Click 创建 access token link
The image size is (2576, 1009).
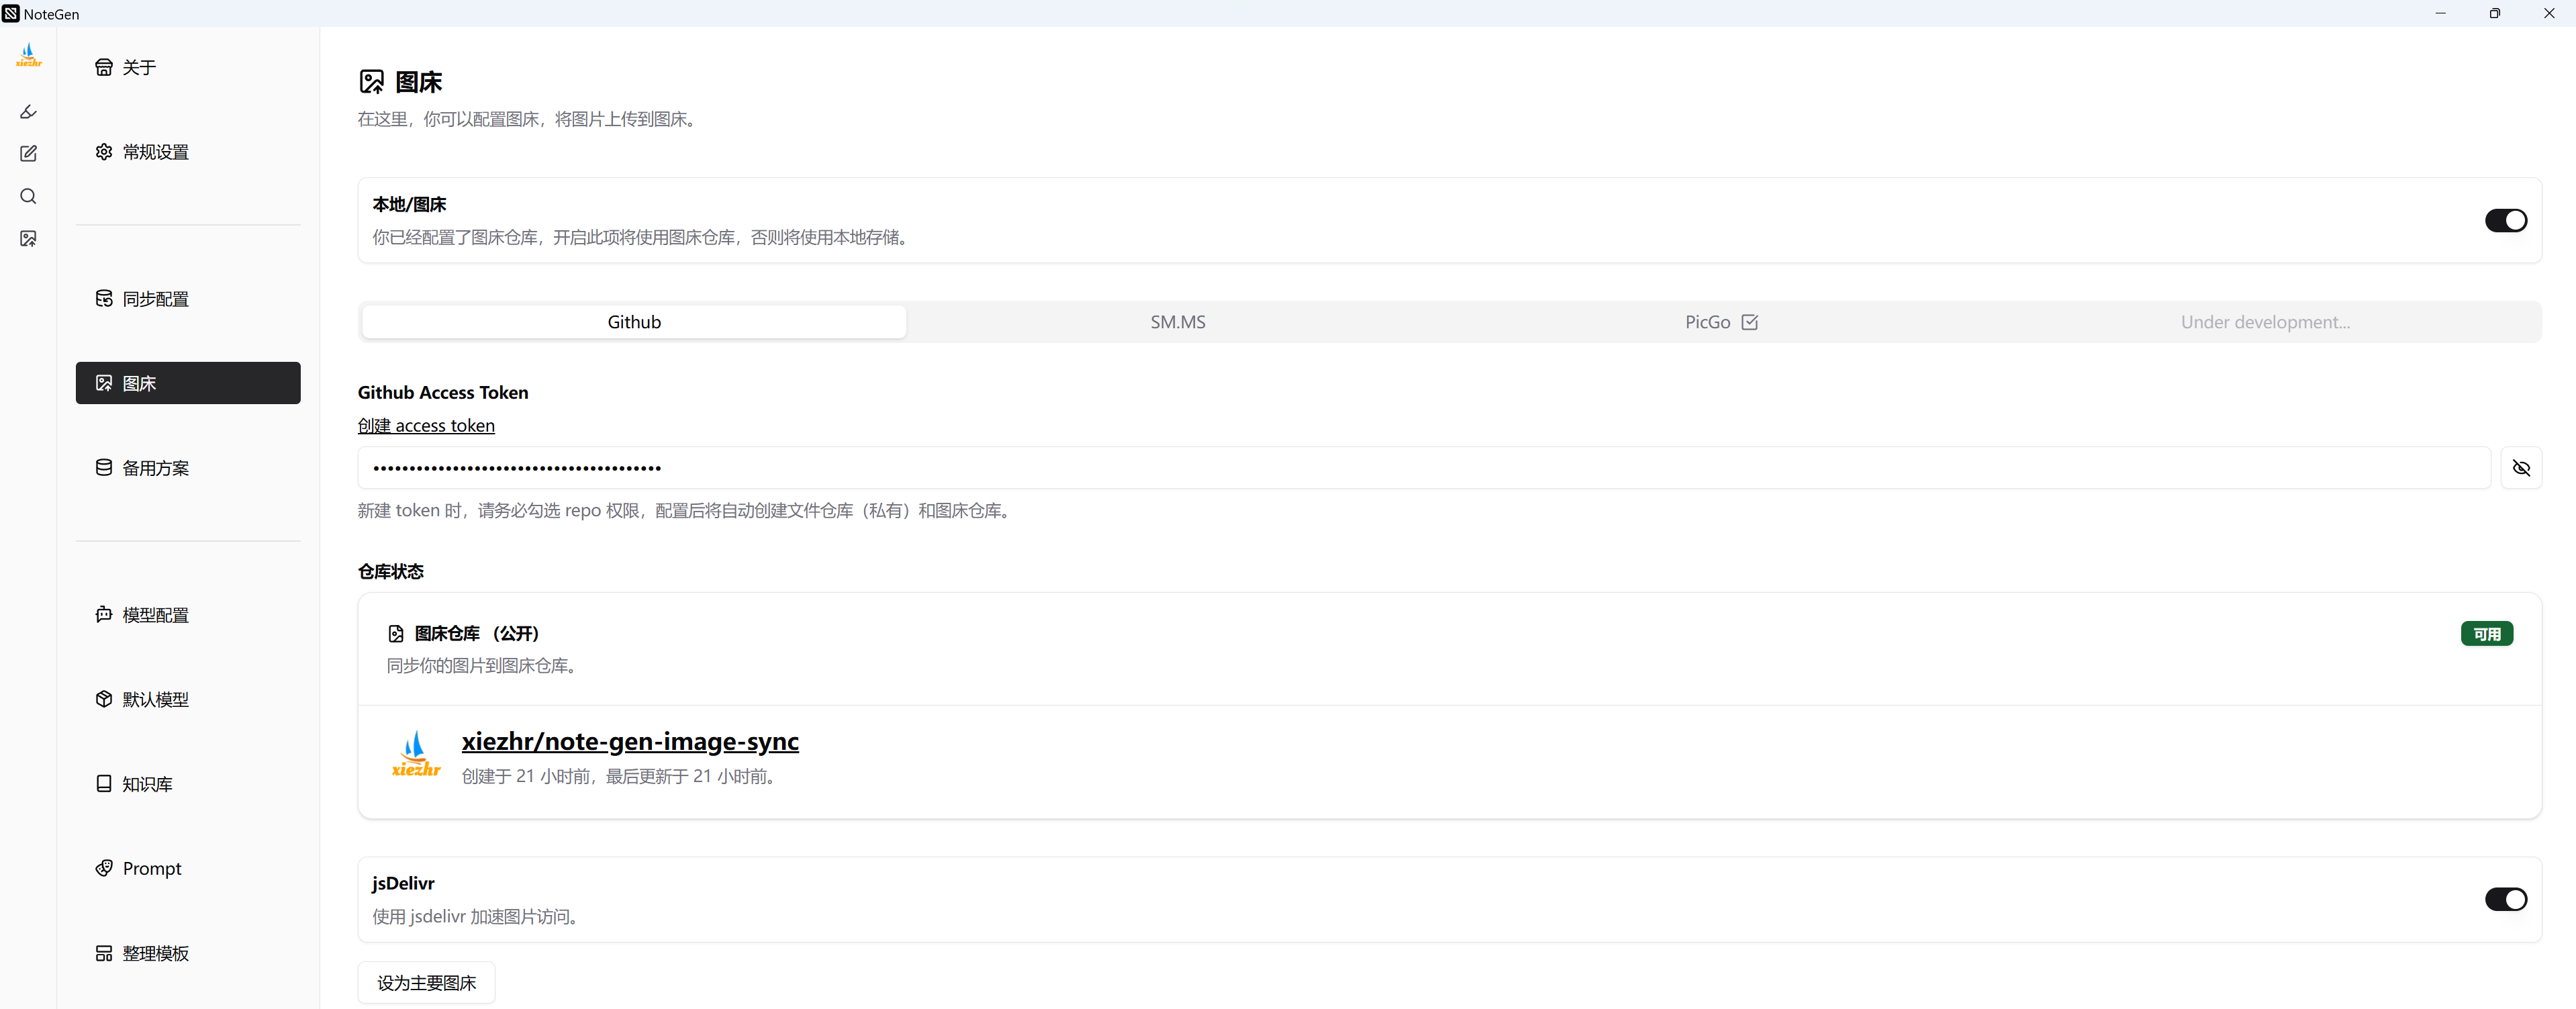426,426
